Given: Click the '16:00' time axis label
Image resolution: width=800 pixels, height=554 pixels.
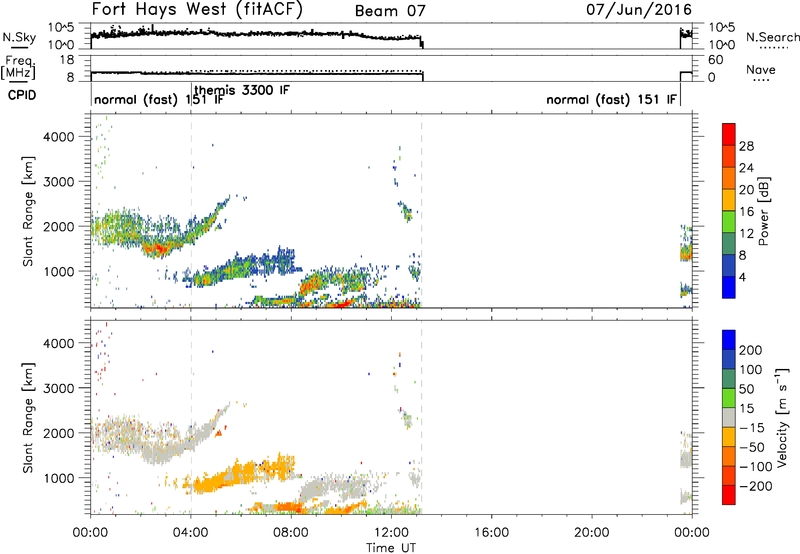Looking at the screenshot, I should click(492, 533).
